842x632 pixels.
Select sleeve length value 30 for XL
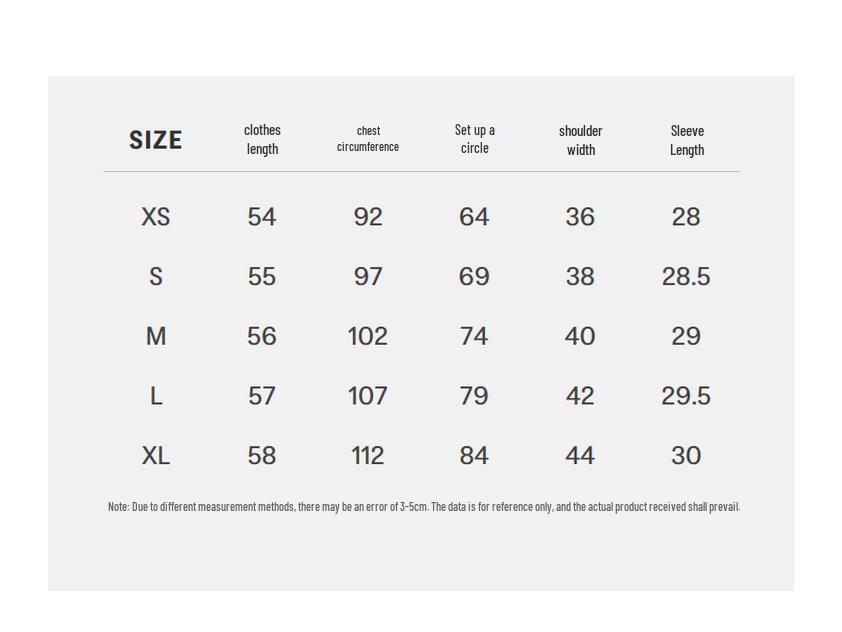tap(686, 456)
